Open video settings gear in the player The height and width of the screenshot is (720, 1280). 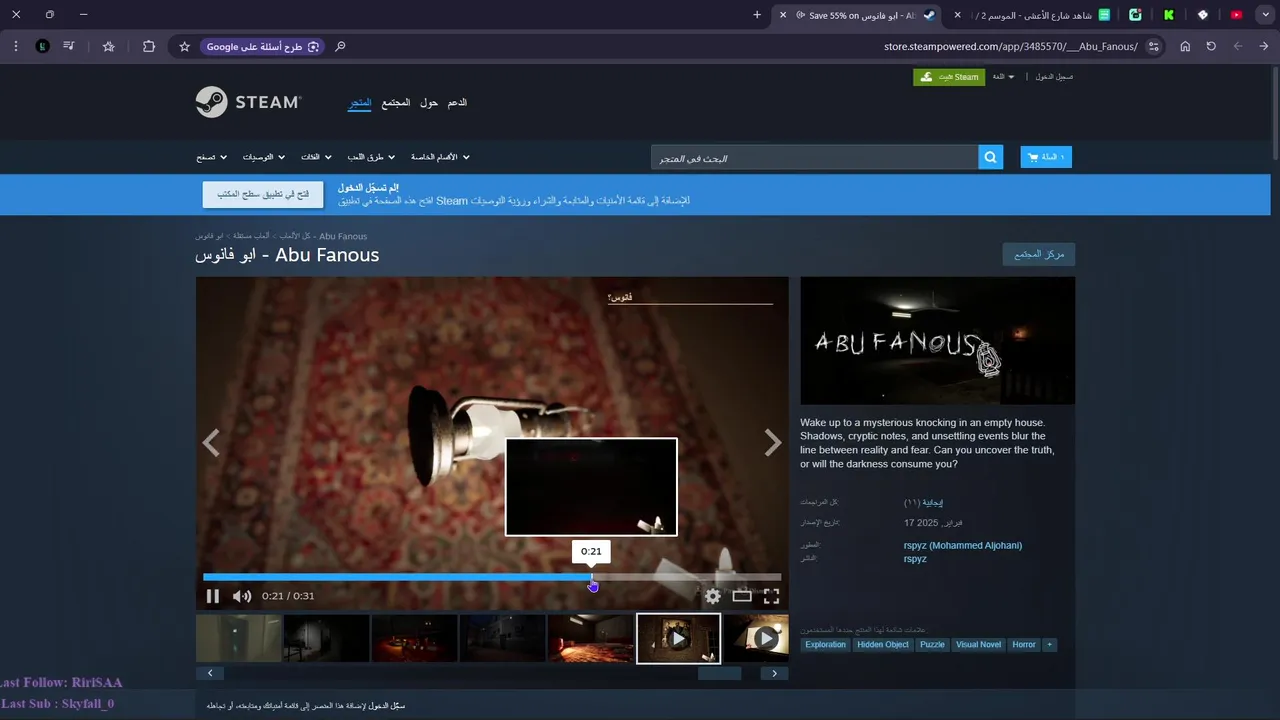712,596
